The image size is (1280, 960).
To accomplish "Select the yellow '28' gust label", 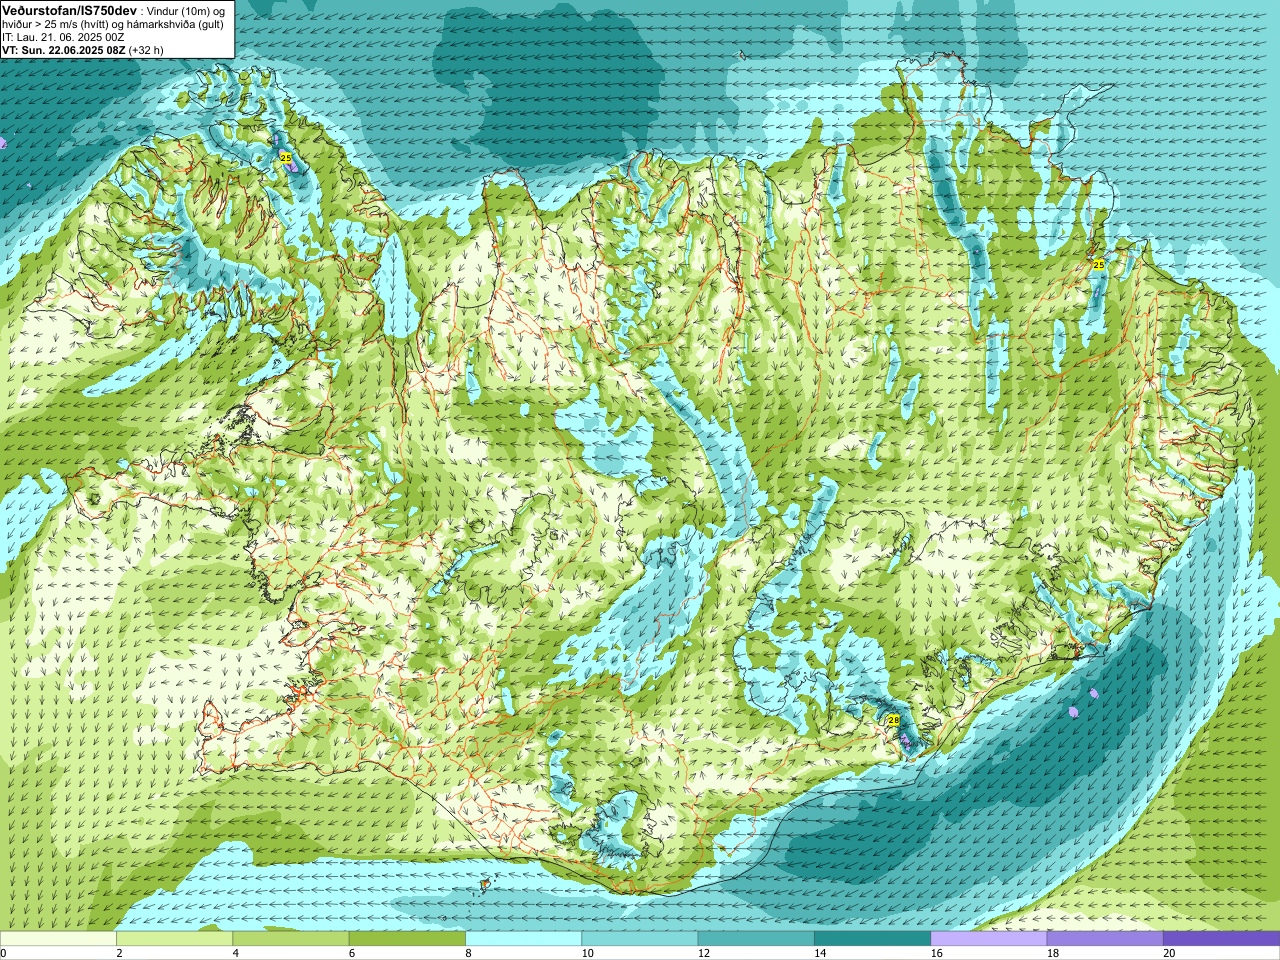I will coord(894,720).
